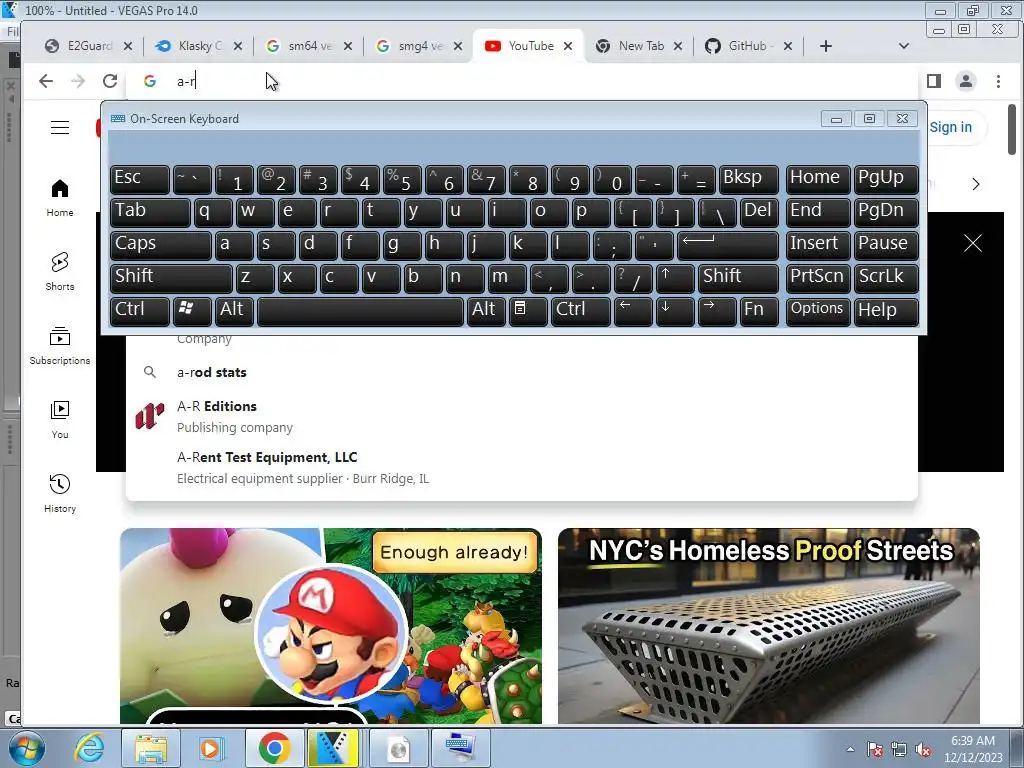Open You in the YouTube sidebar
This screenshot has height=768, width=1024.
coord(59,419)
